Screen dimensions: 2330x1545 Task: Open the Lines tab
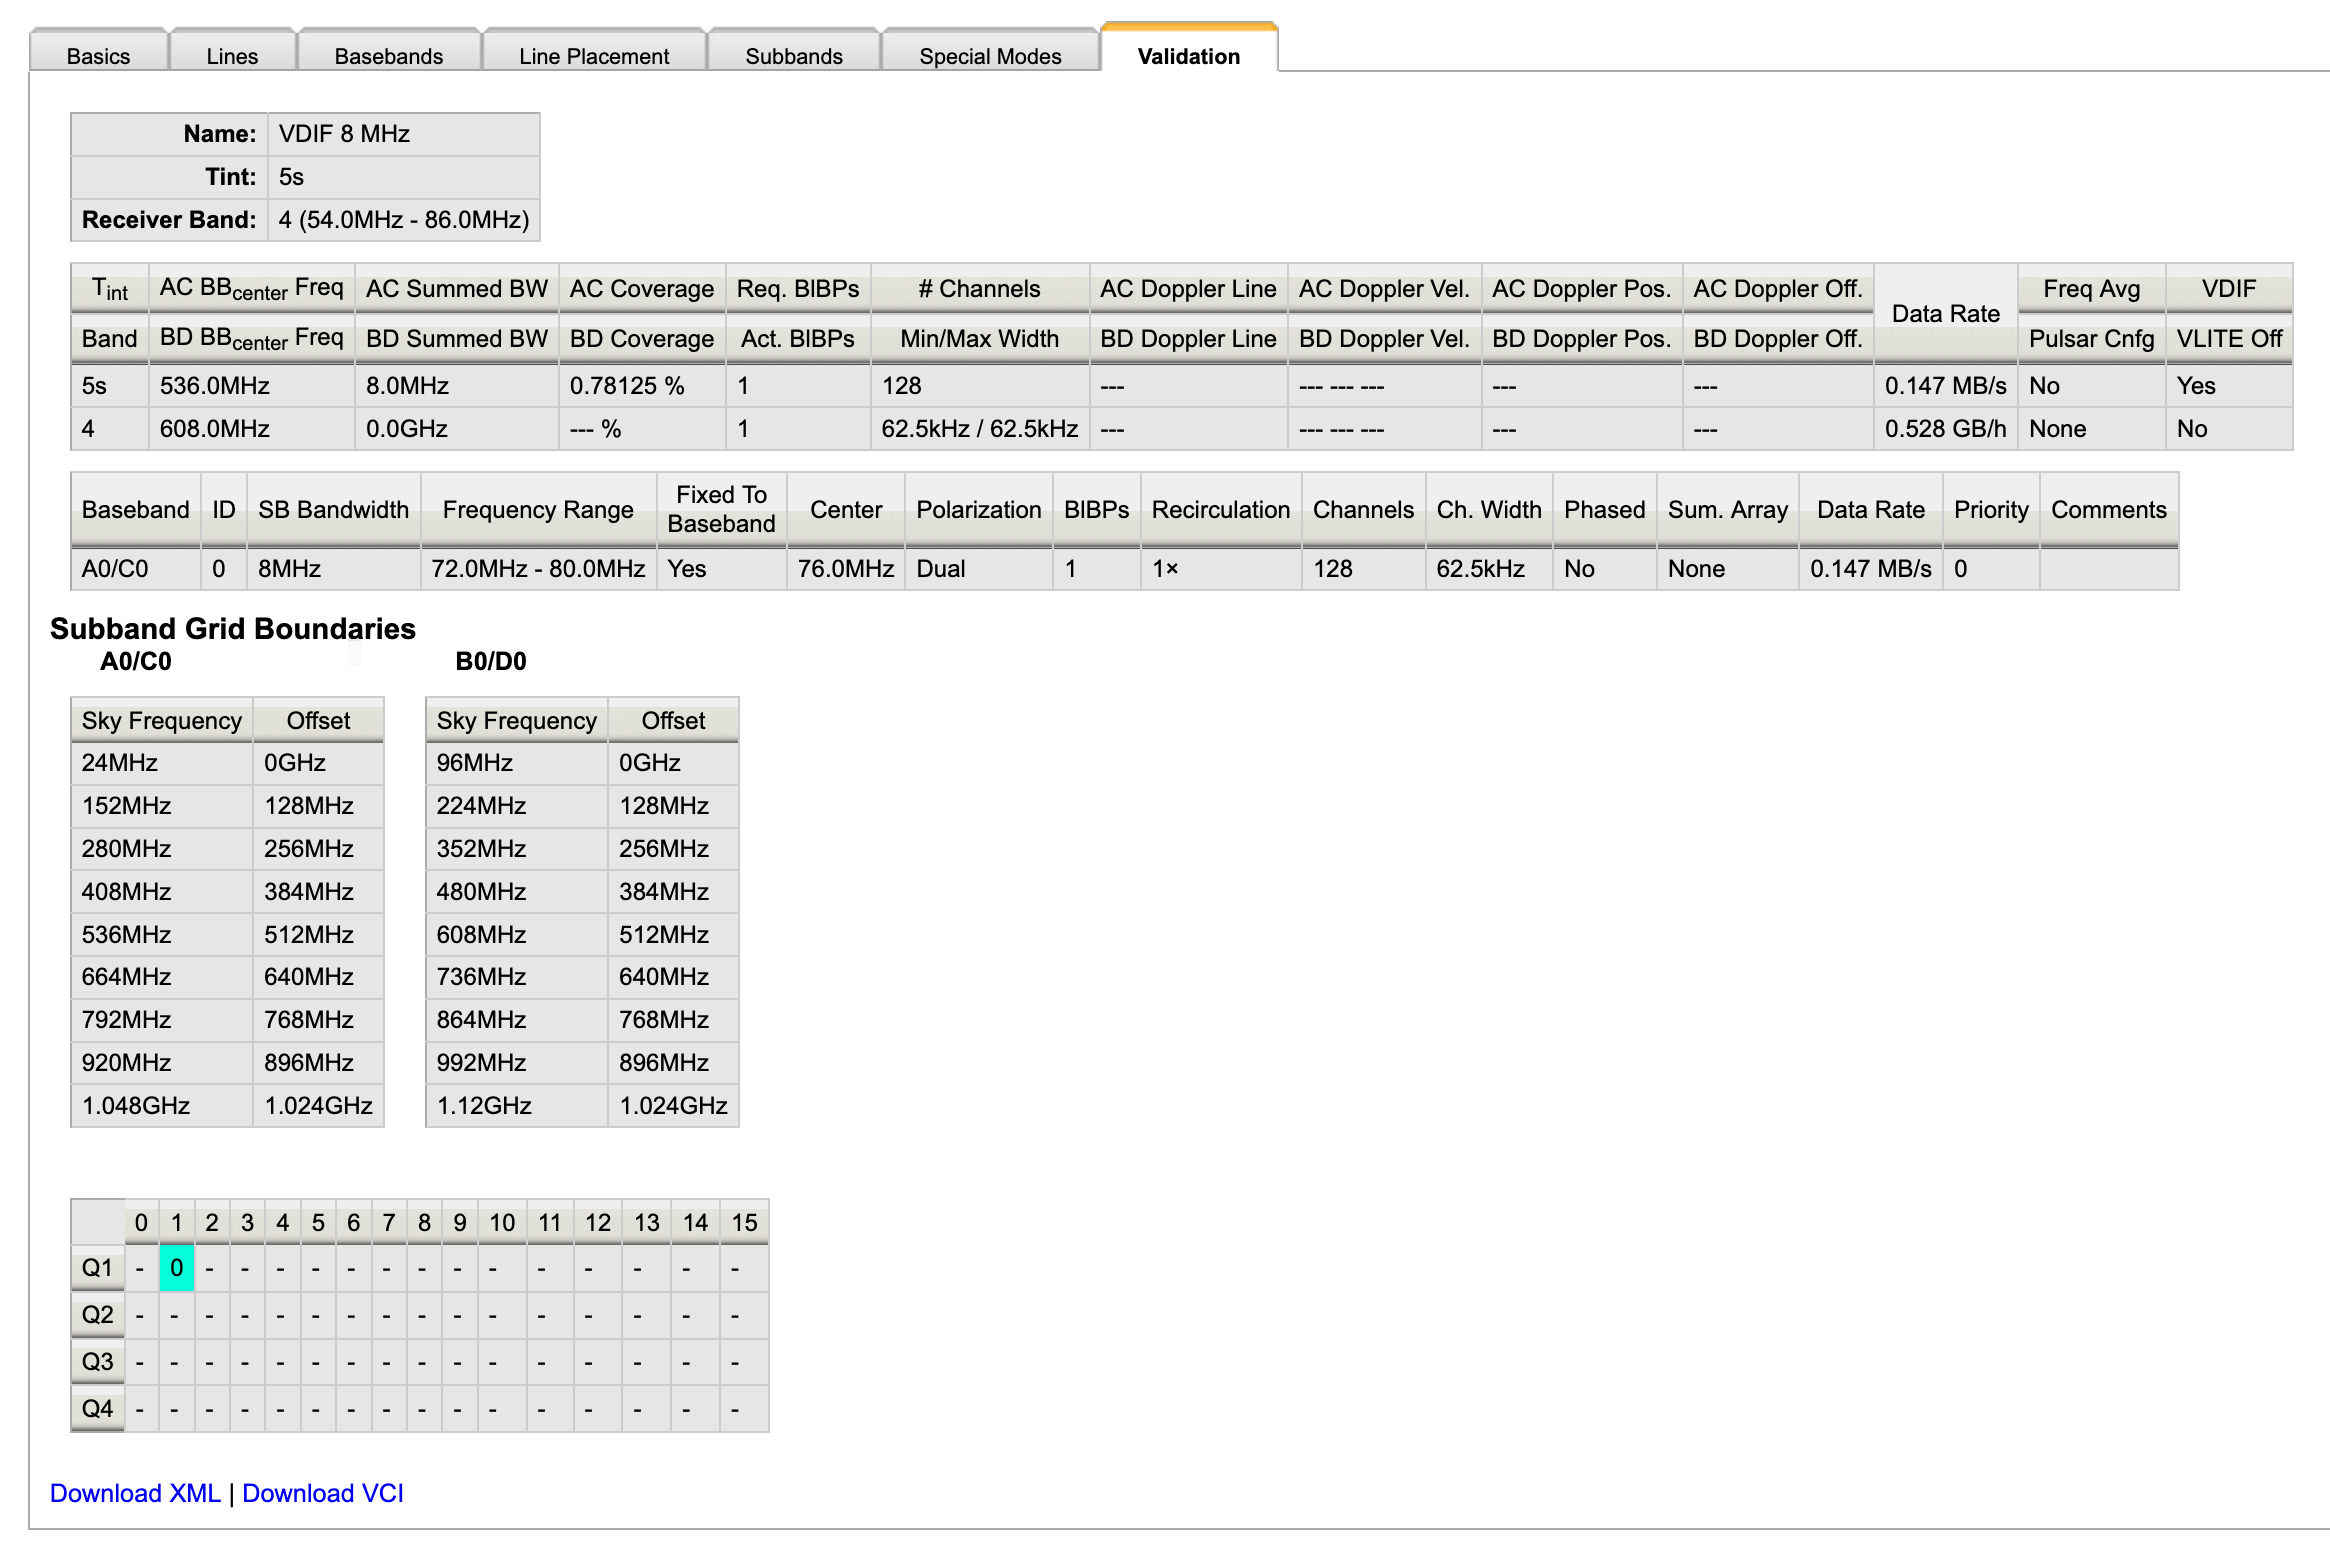tap(231, 56)
